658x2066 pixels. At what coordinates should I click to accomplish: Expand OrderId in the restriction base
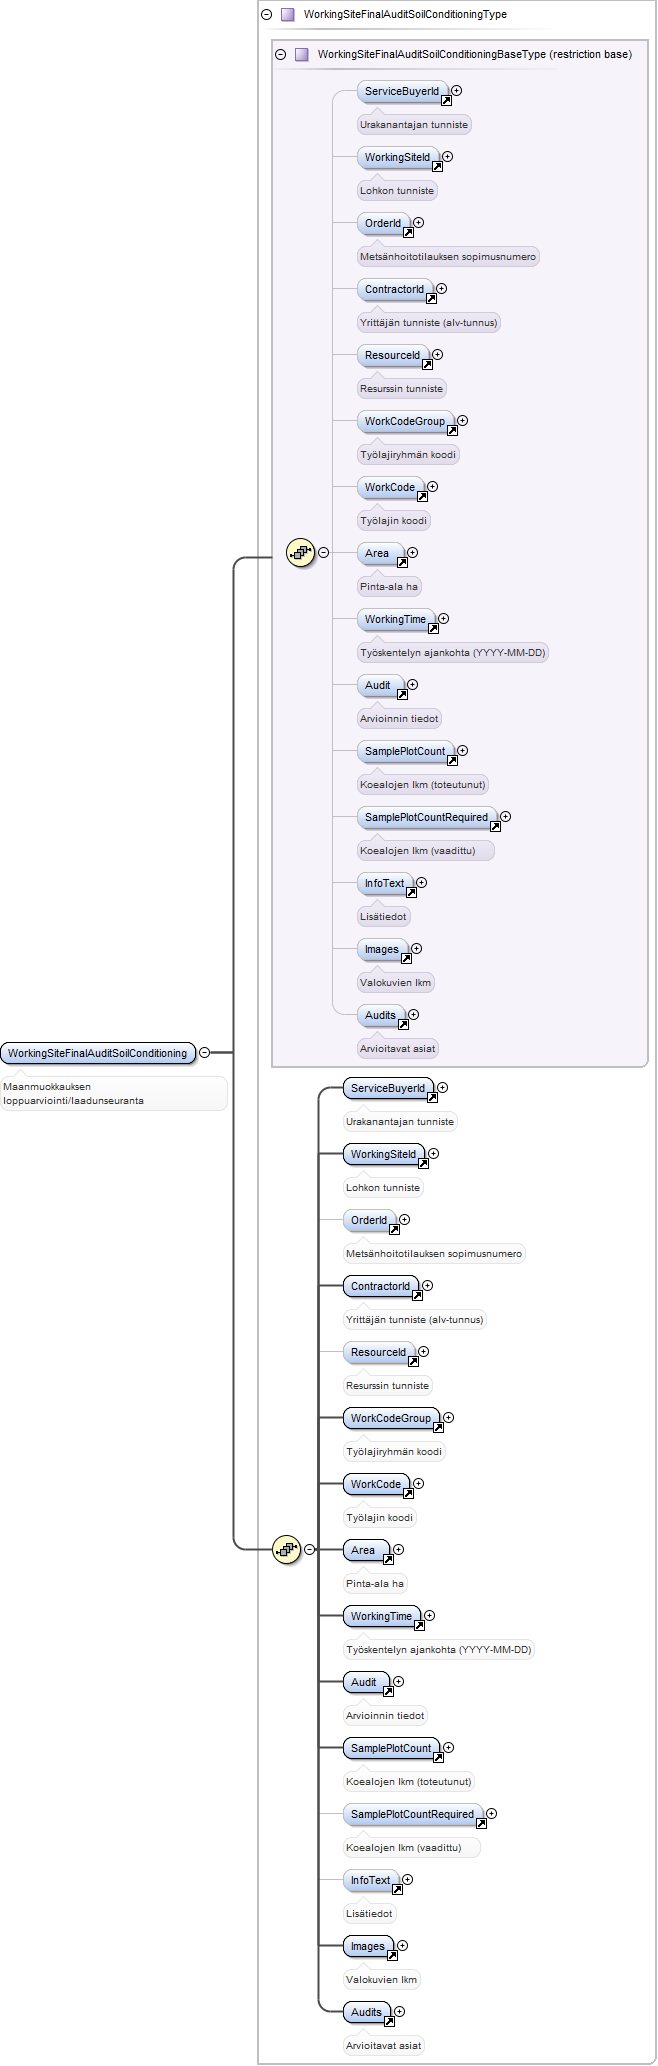click(x=419, y=223)
